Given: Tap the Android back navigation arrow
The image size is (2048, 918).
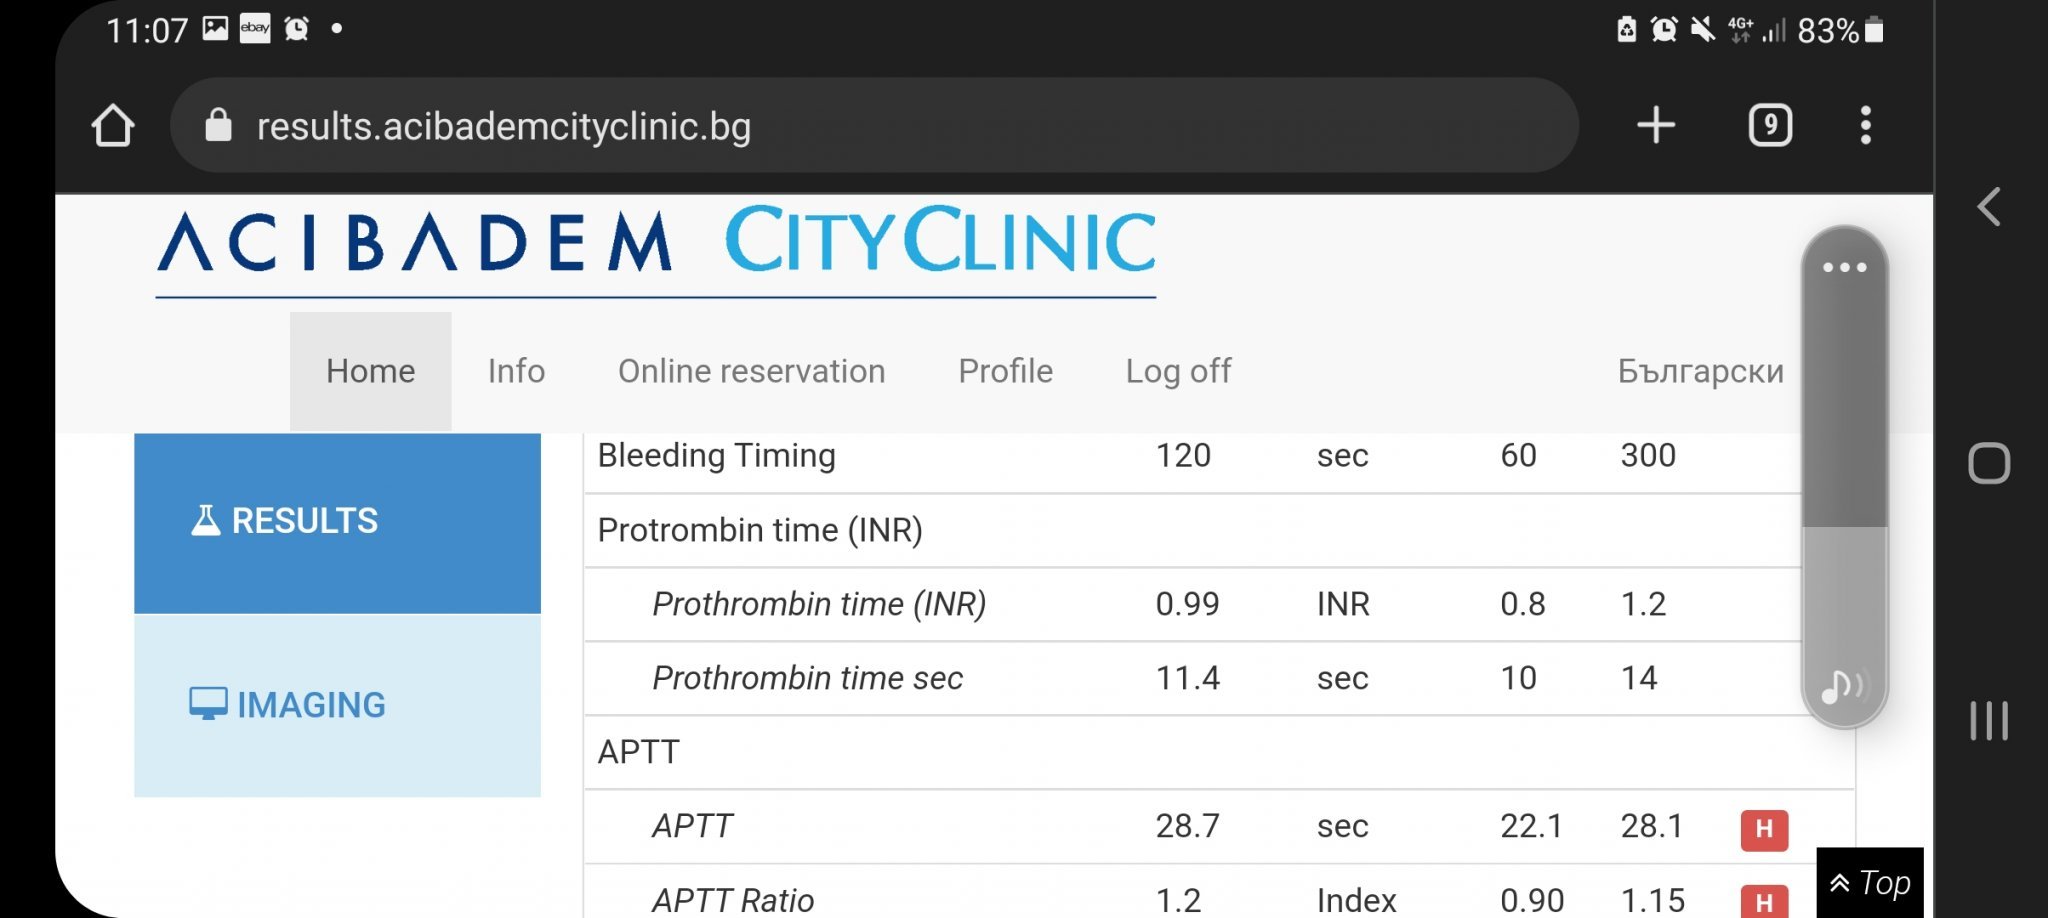Looking at the screenshot, I should (1989, 208).
